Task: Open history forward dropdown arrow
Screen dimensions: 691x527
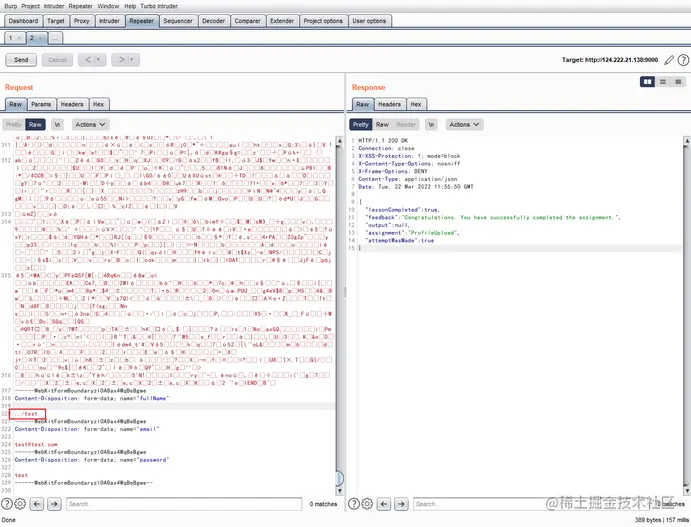Action: pyautogui.click(x=132, y=60)
